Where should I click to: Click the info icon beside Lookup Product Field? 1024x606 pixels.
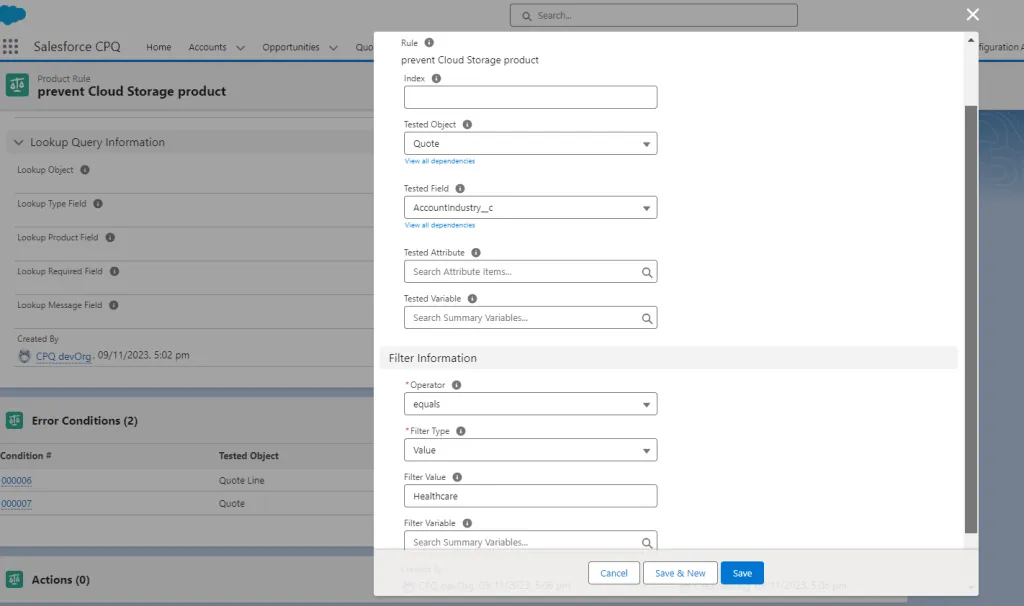[x=110, y=238]
